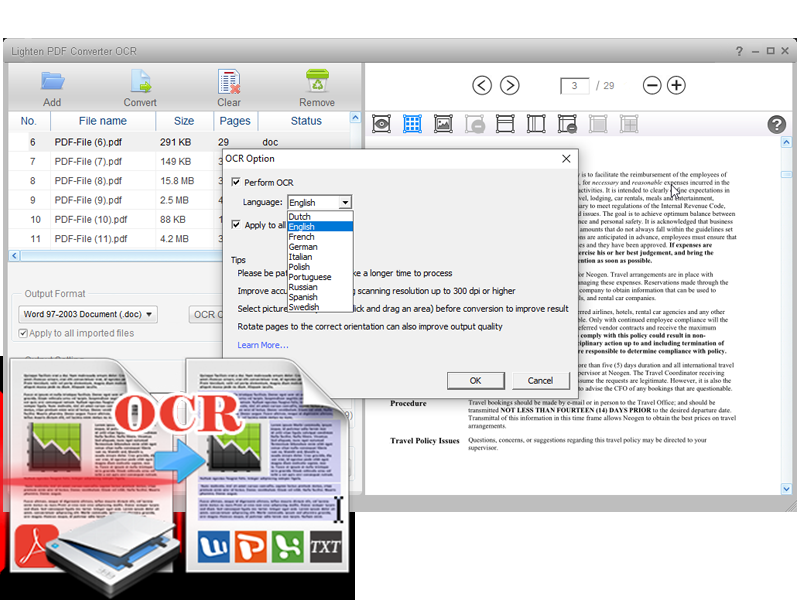Viewport: 800px width, 600px height.
Task: Choose Dutch from language list
Action: point(320,216)
